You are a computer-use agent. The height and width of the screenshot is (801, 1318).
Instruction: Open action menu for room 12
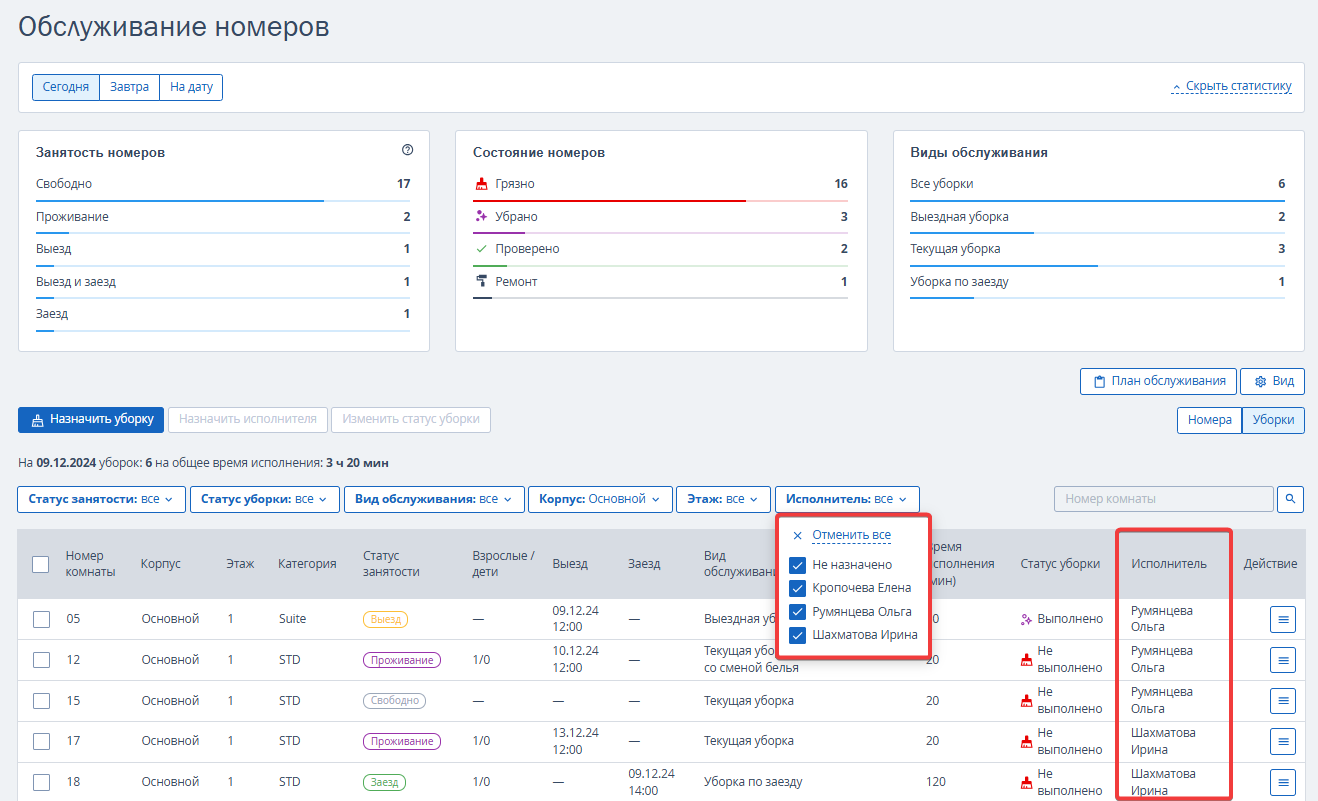pos(1283,660)
